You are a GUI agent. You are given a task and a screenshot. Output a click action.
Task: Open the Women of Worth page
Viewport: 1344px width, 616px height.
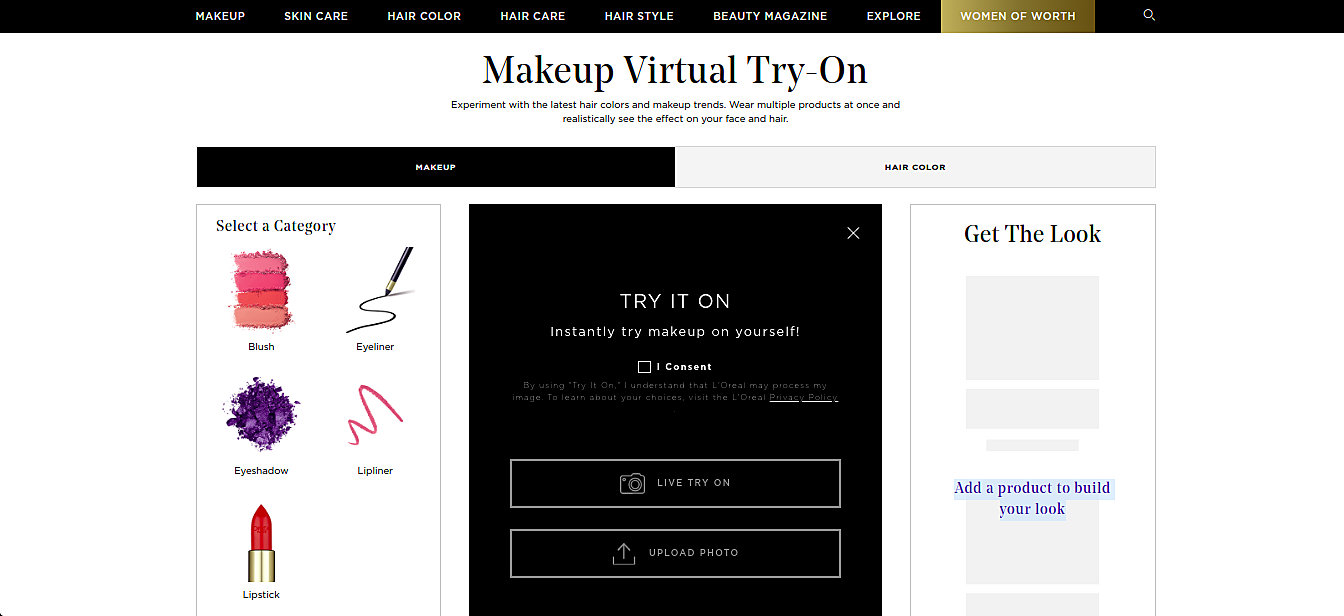(x=1018, y=16)
